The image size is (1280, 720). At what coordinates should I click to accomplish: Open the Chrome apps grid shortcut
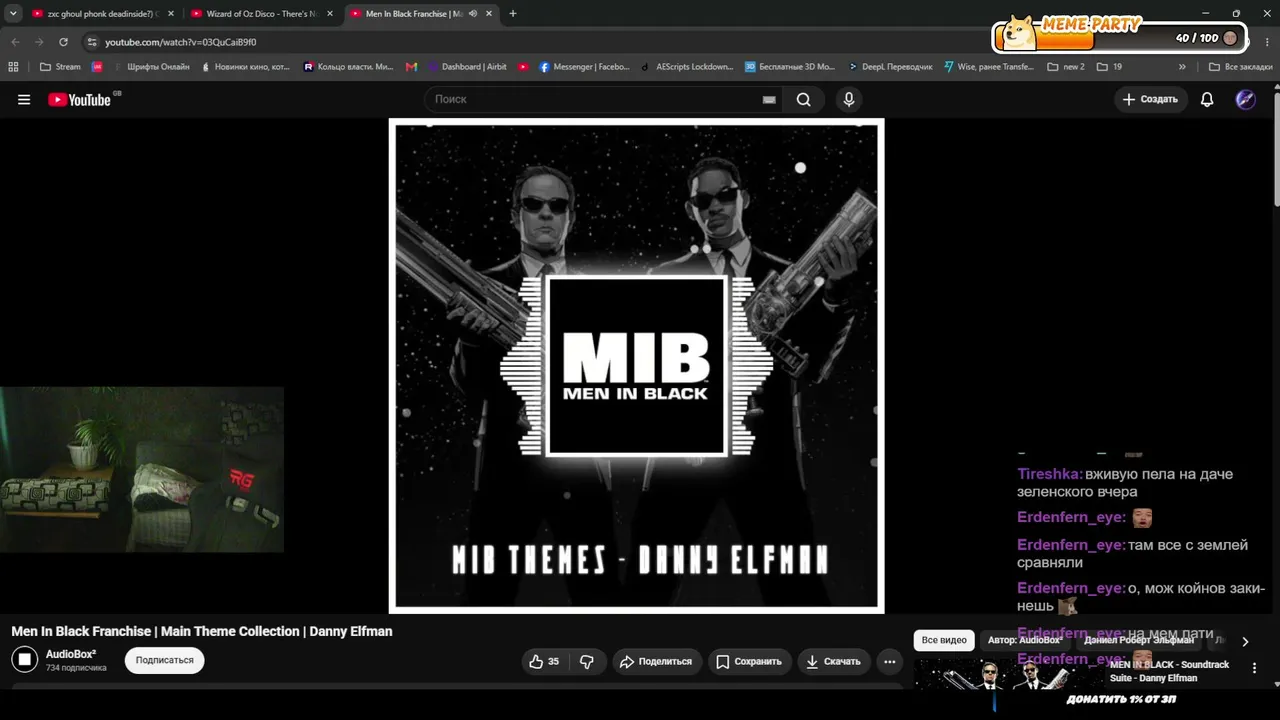(x=13, y=67)
